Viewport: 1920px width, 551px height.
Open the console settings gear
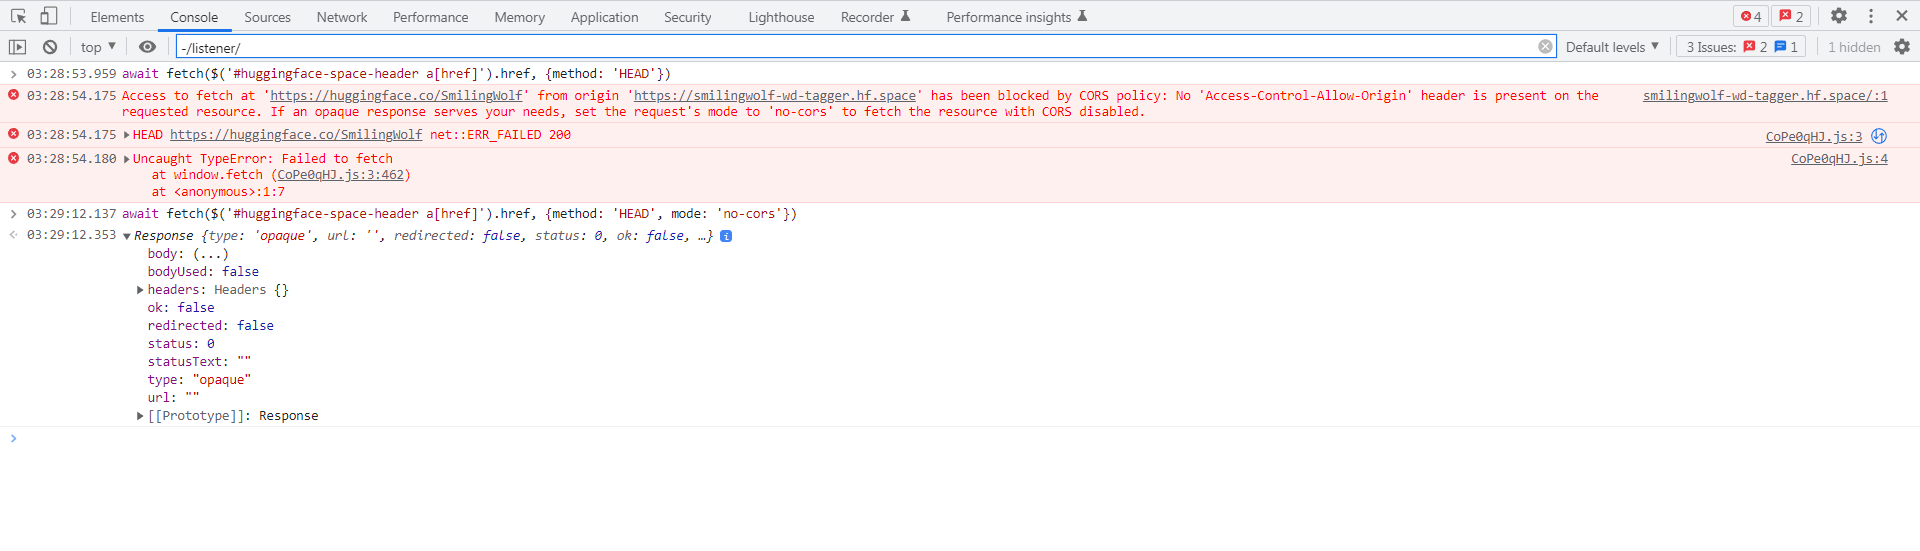1901,47
